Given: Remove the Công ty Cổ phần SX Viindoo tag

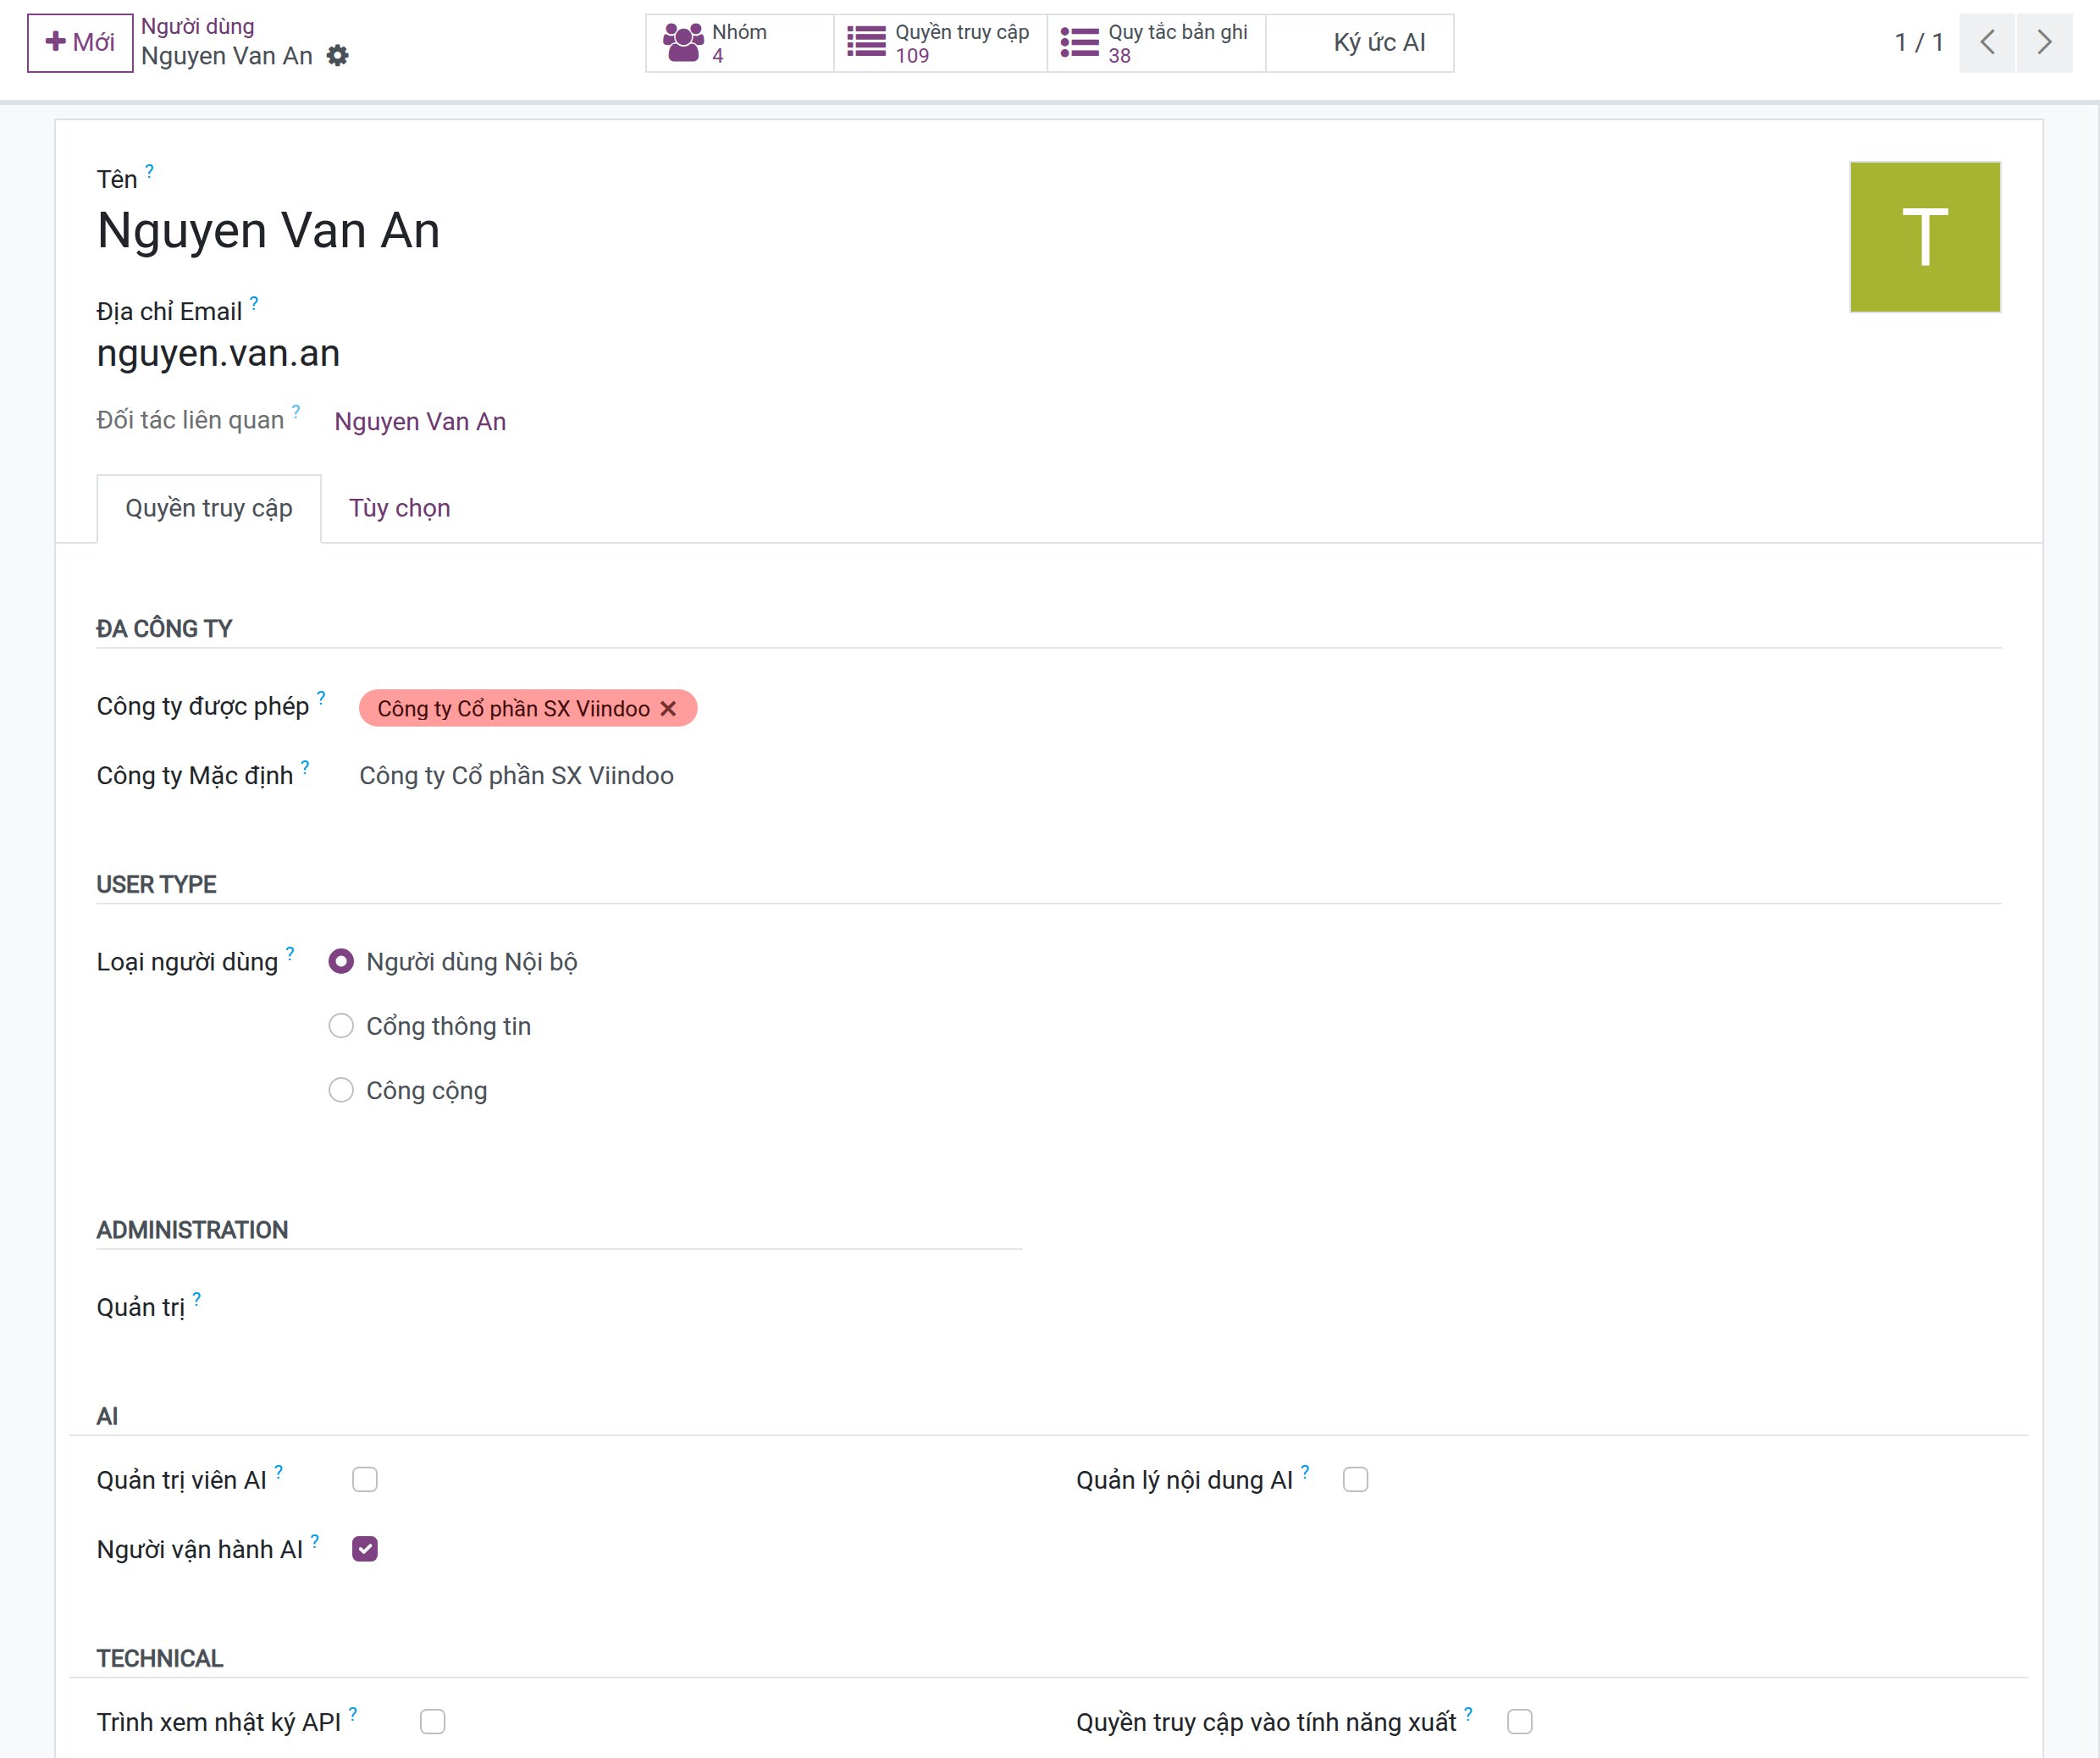Looking at the screenshot, I should (x=668, y=708).
